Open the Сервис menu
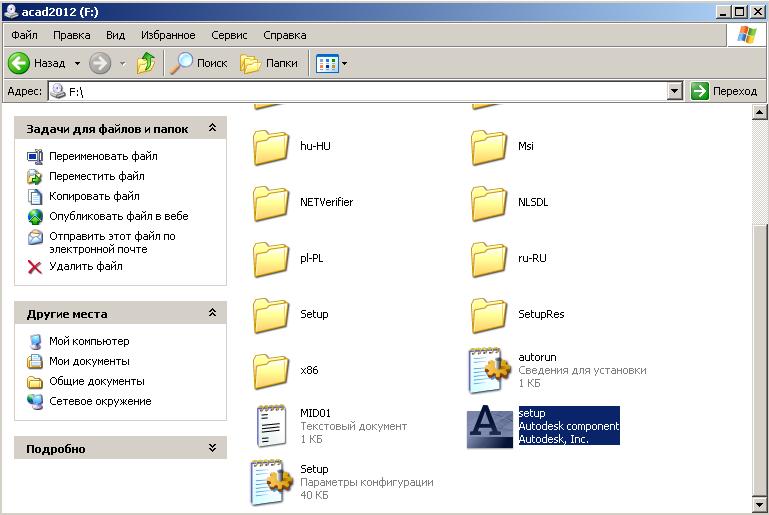 229,35
